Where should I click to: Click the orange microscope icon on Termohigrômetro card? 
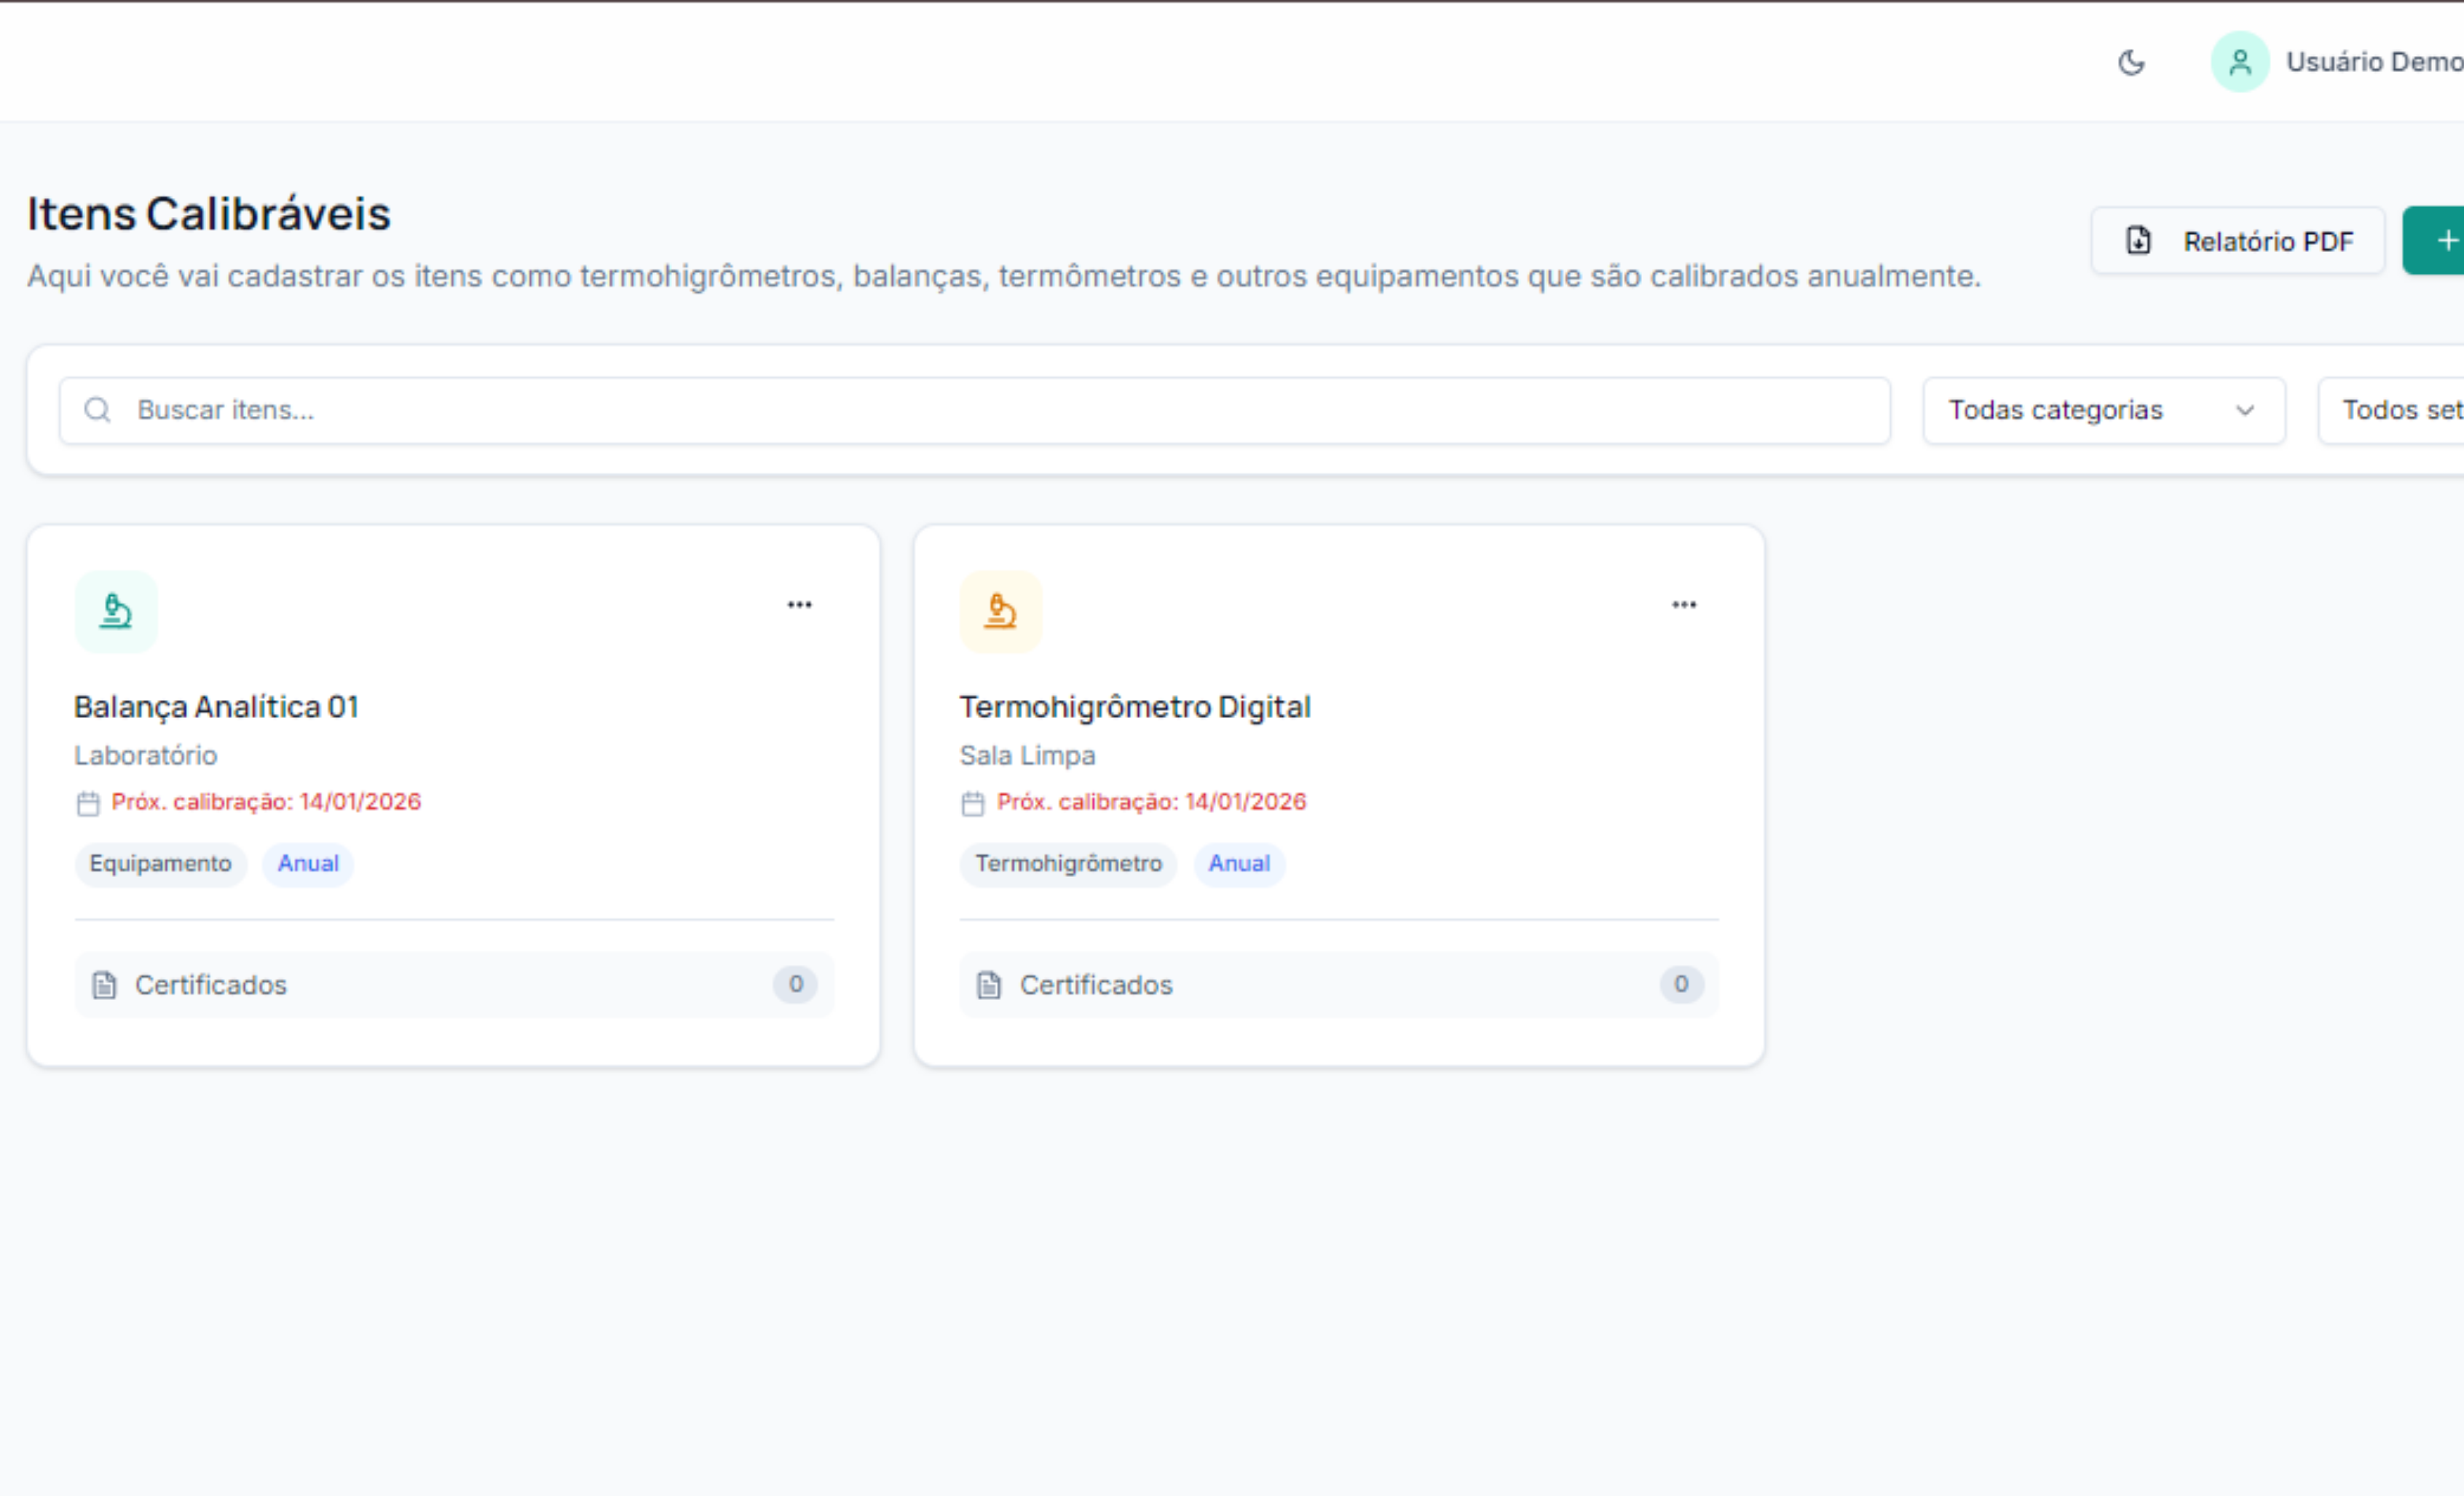[x=1001, y=611]
